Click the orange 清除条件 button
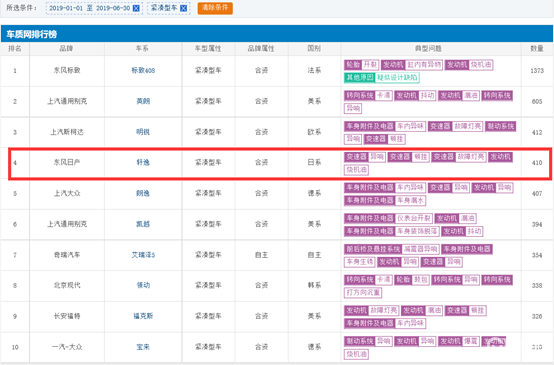Screen dimensions: 554x365 215,8
